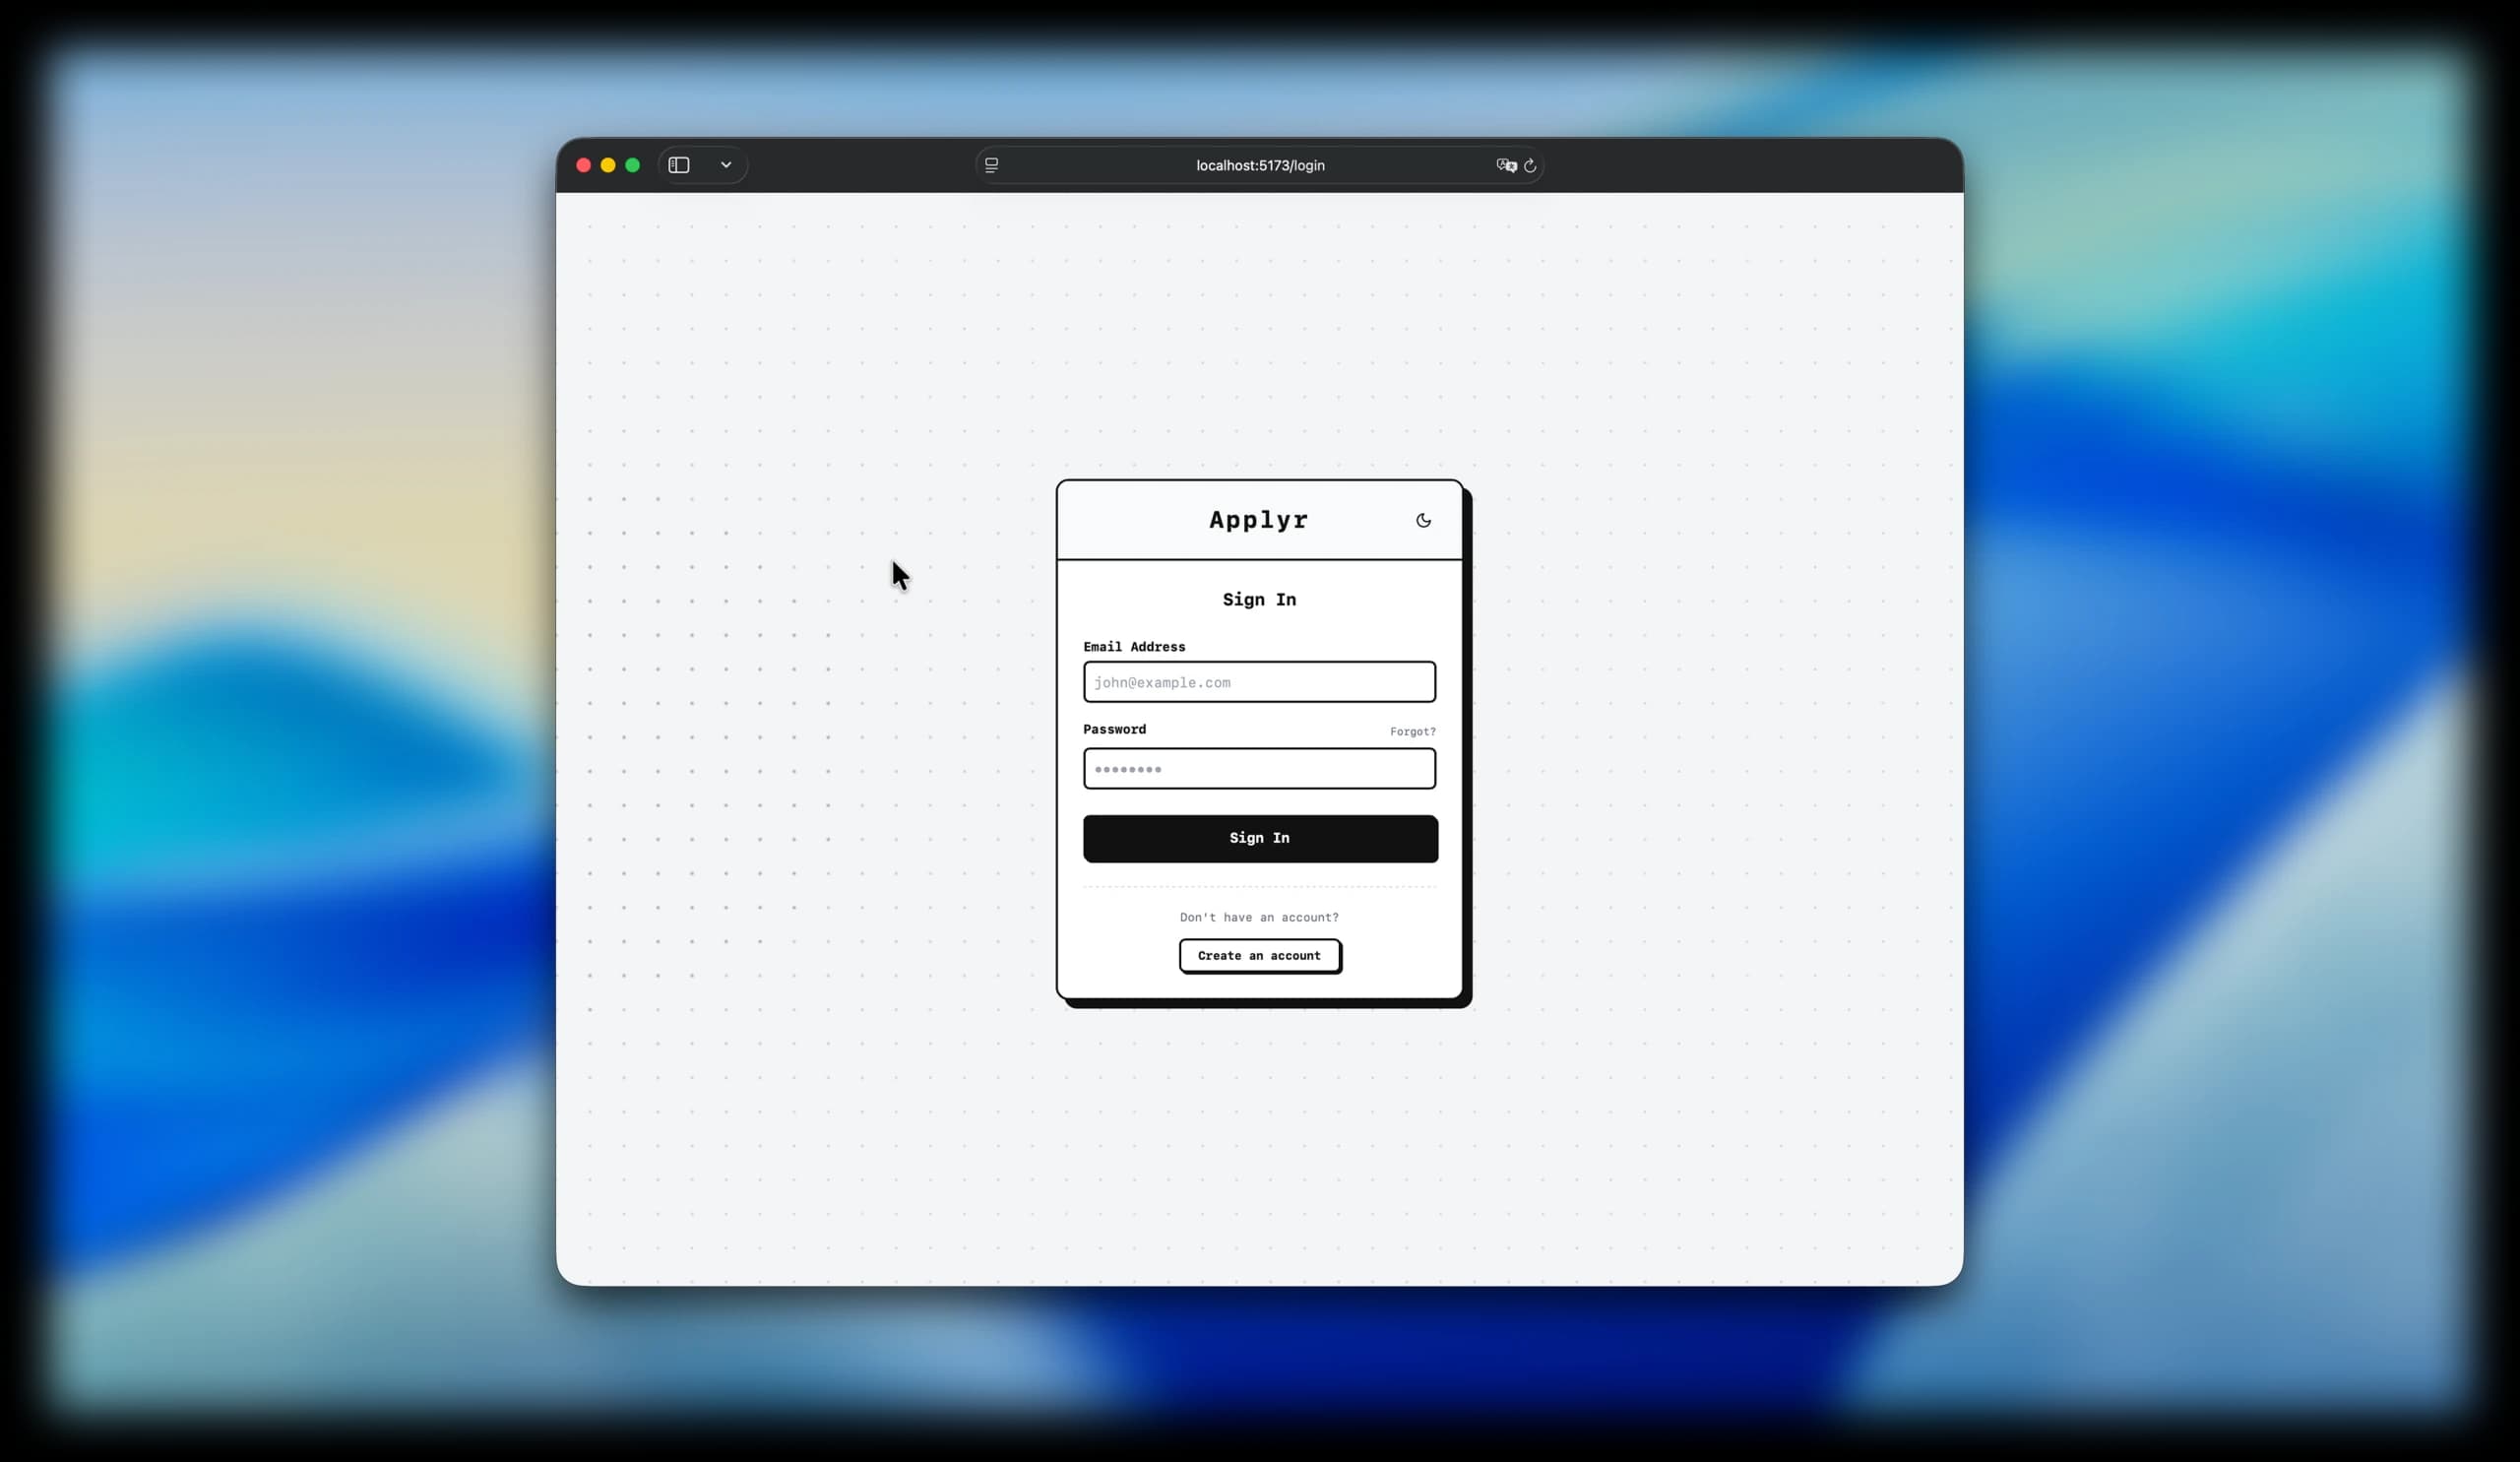The image size is (2520, 1462).
Task: Click the Email Address input field
Action: tap(1259, 682)
